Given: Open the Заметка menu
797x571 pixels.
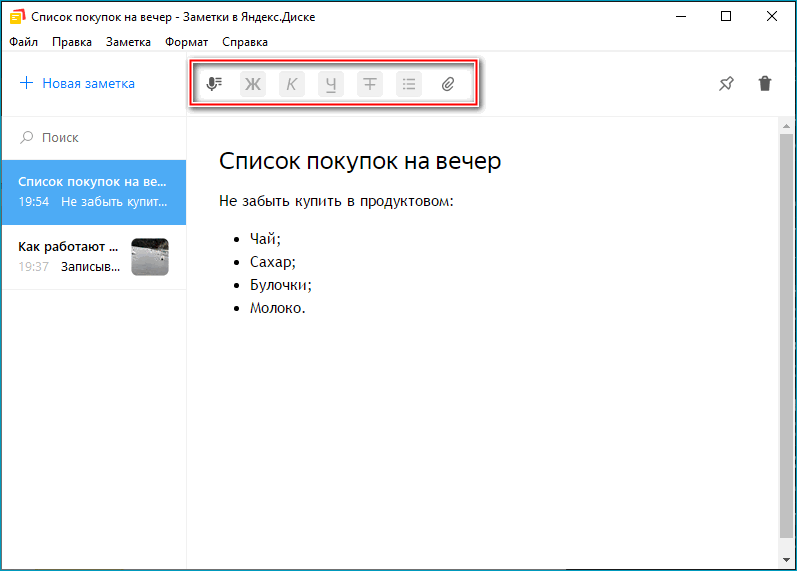Looking at the screenshot, I should pos(128,42).
